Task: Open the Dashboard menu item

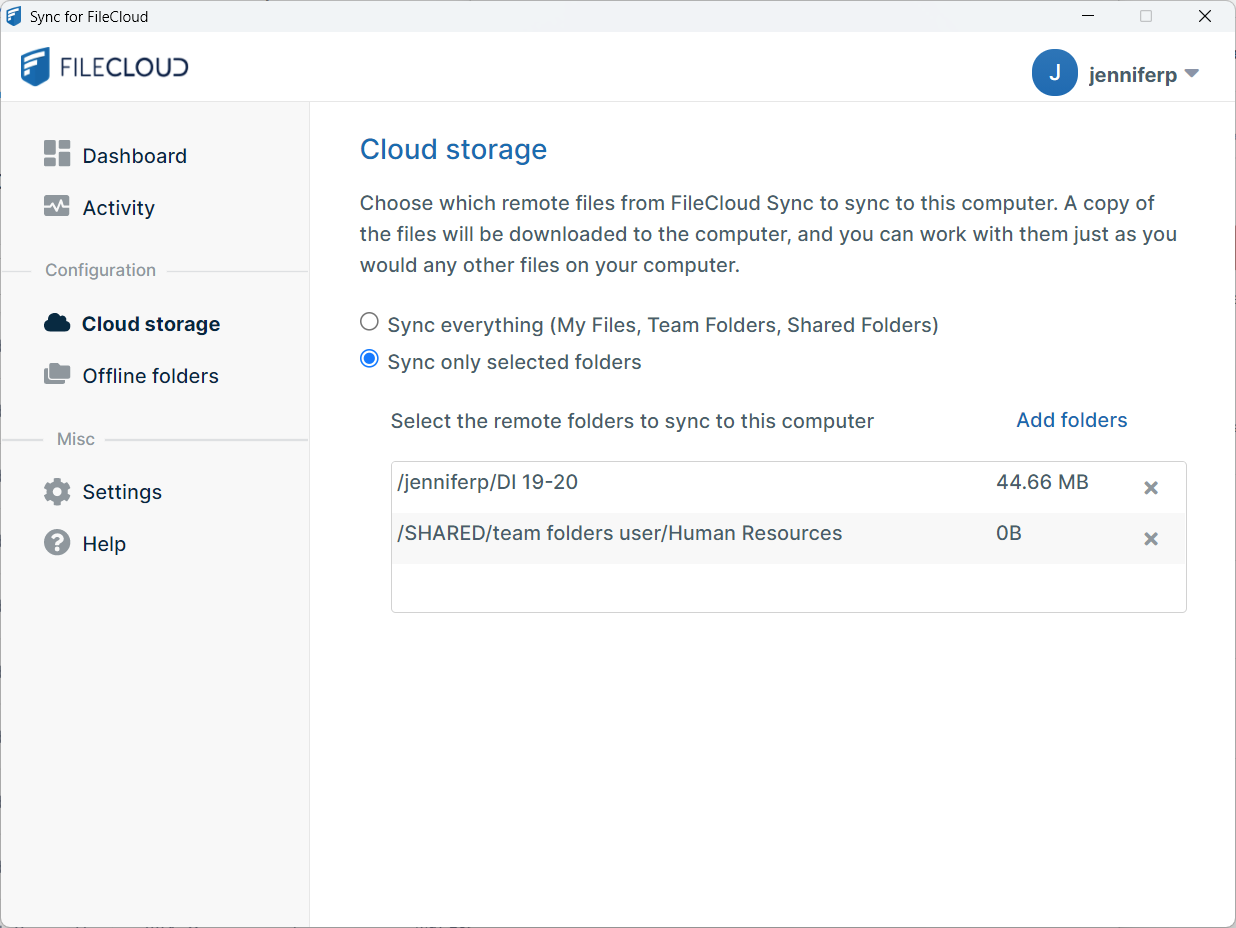Action: pos(134,156)
